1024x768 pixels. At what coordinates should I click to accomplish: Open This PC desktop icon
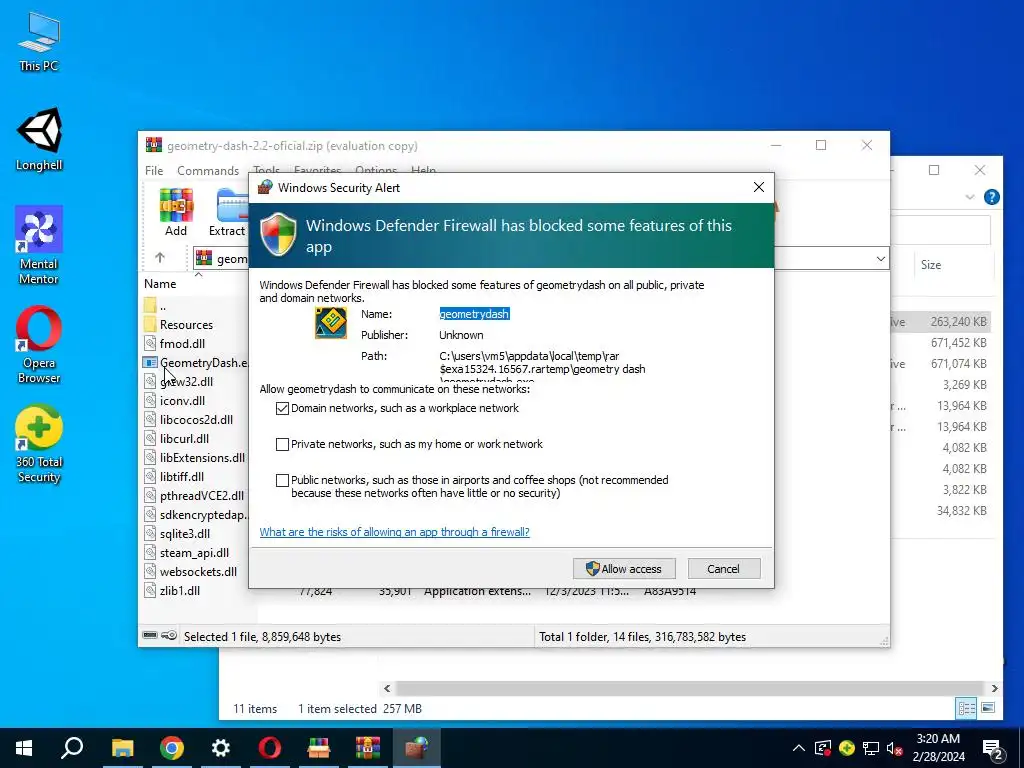pyautogui.click(x=39, y=42)
